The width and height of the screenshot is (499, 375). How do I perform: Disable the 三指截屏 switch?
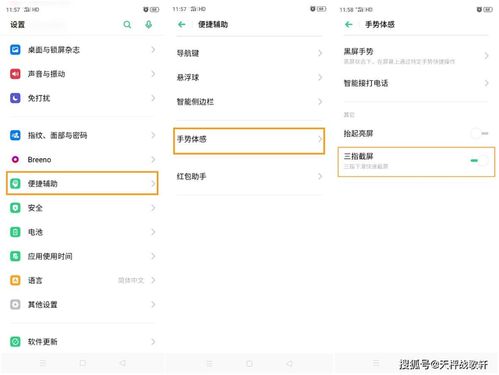480,161
